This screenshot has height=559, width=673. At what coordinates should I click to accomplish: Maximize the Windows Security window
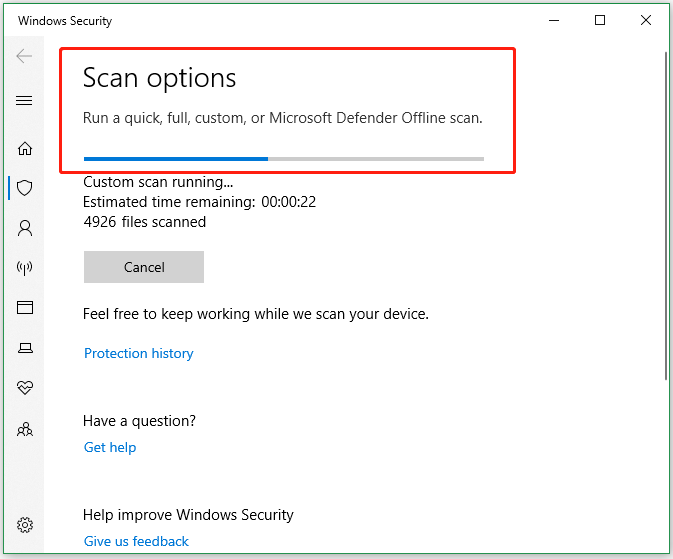point(600,20)
